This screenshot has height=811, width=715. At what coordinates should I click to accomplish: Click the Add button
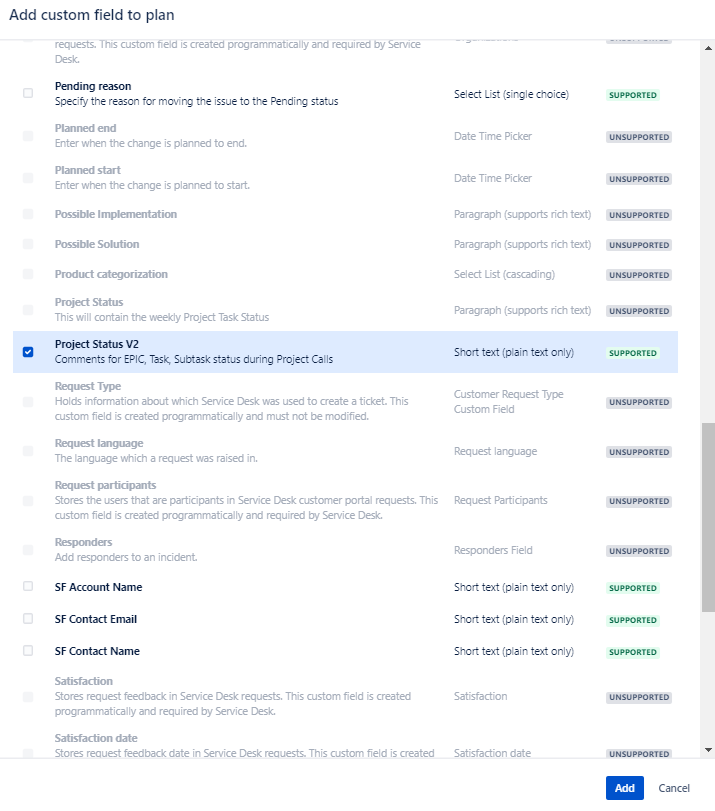pyautogui.click(x=624, y=788)
